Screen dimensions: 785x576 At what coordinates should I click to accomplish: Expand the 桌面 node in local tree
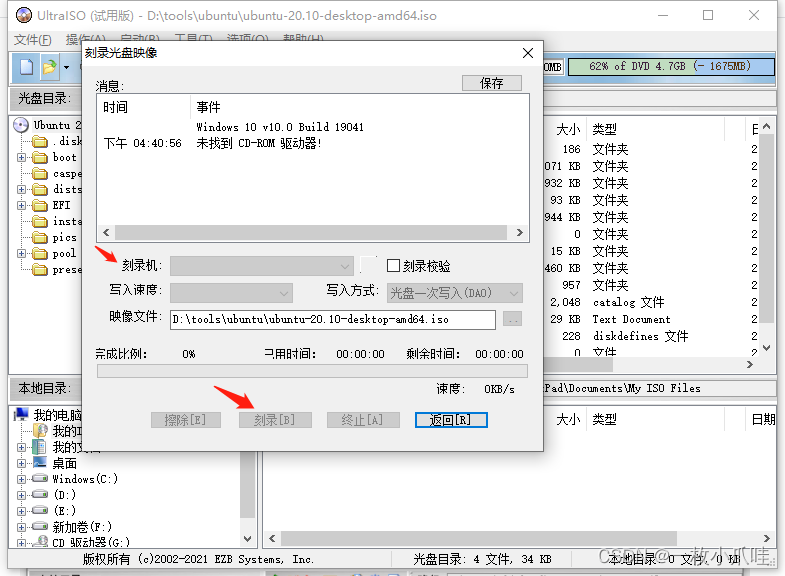[21, 463]
